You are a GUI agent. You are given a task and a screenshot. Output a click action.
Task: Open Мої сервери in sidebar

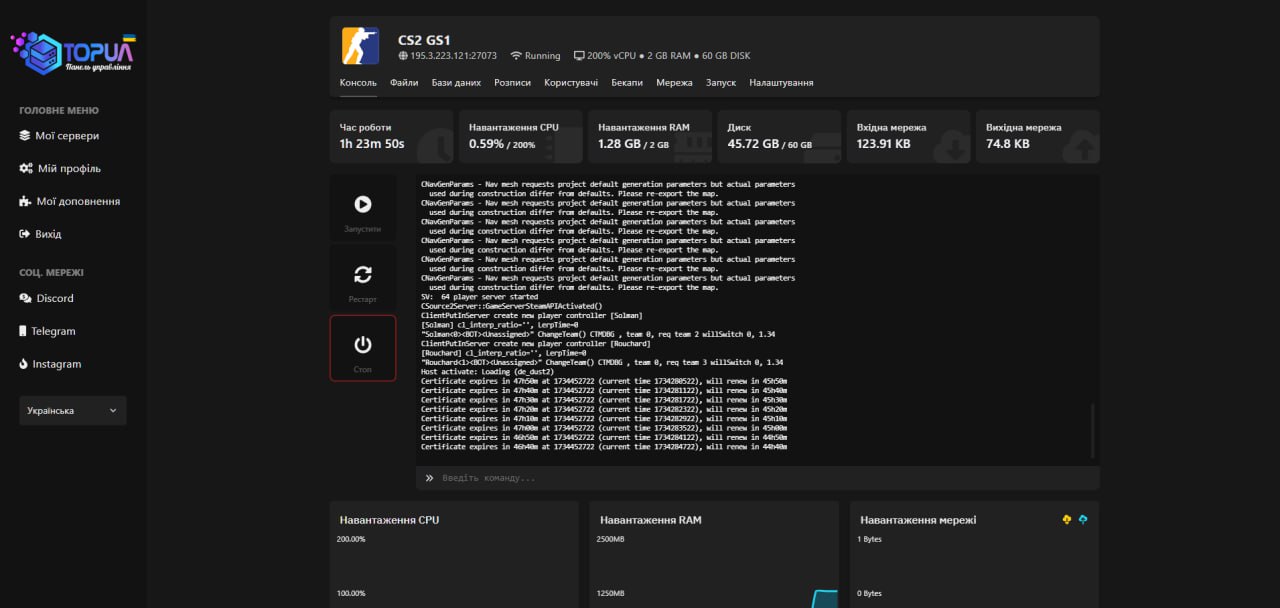pos(66,136)
